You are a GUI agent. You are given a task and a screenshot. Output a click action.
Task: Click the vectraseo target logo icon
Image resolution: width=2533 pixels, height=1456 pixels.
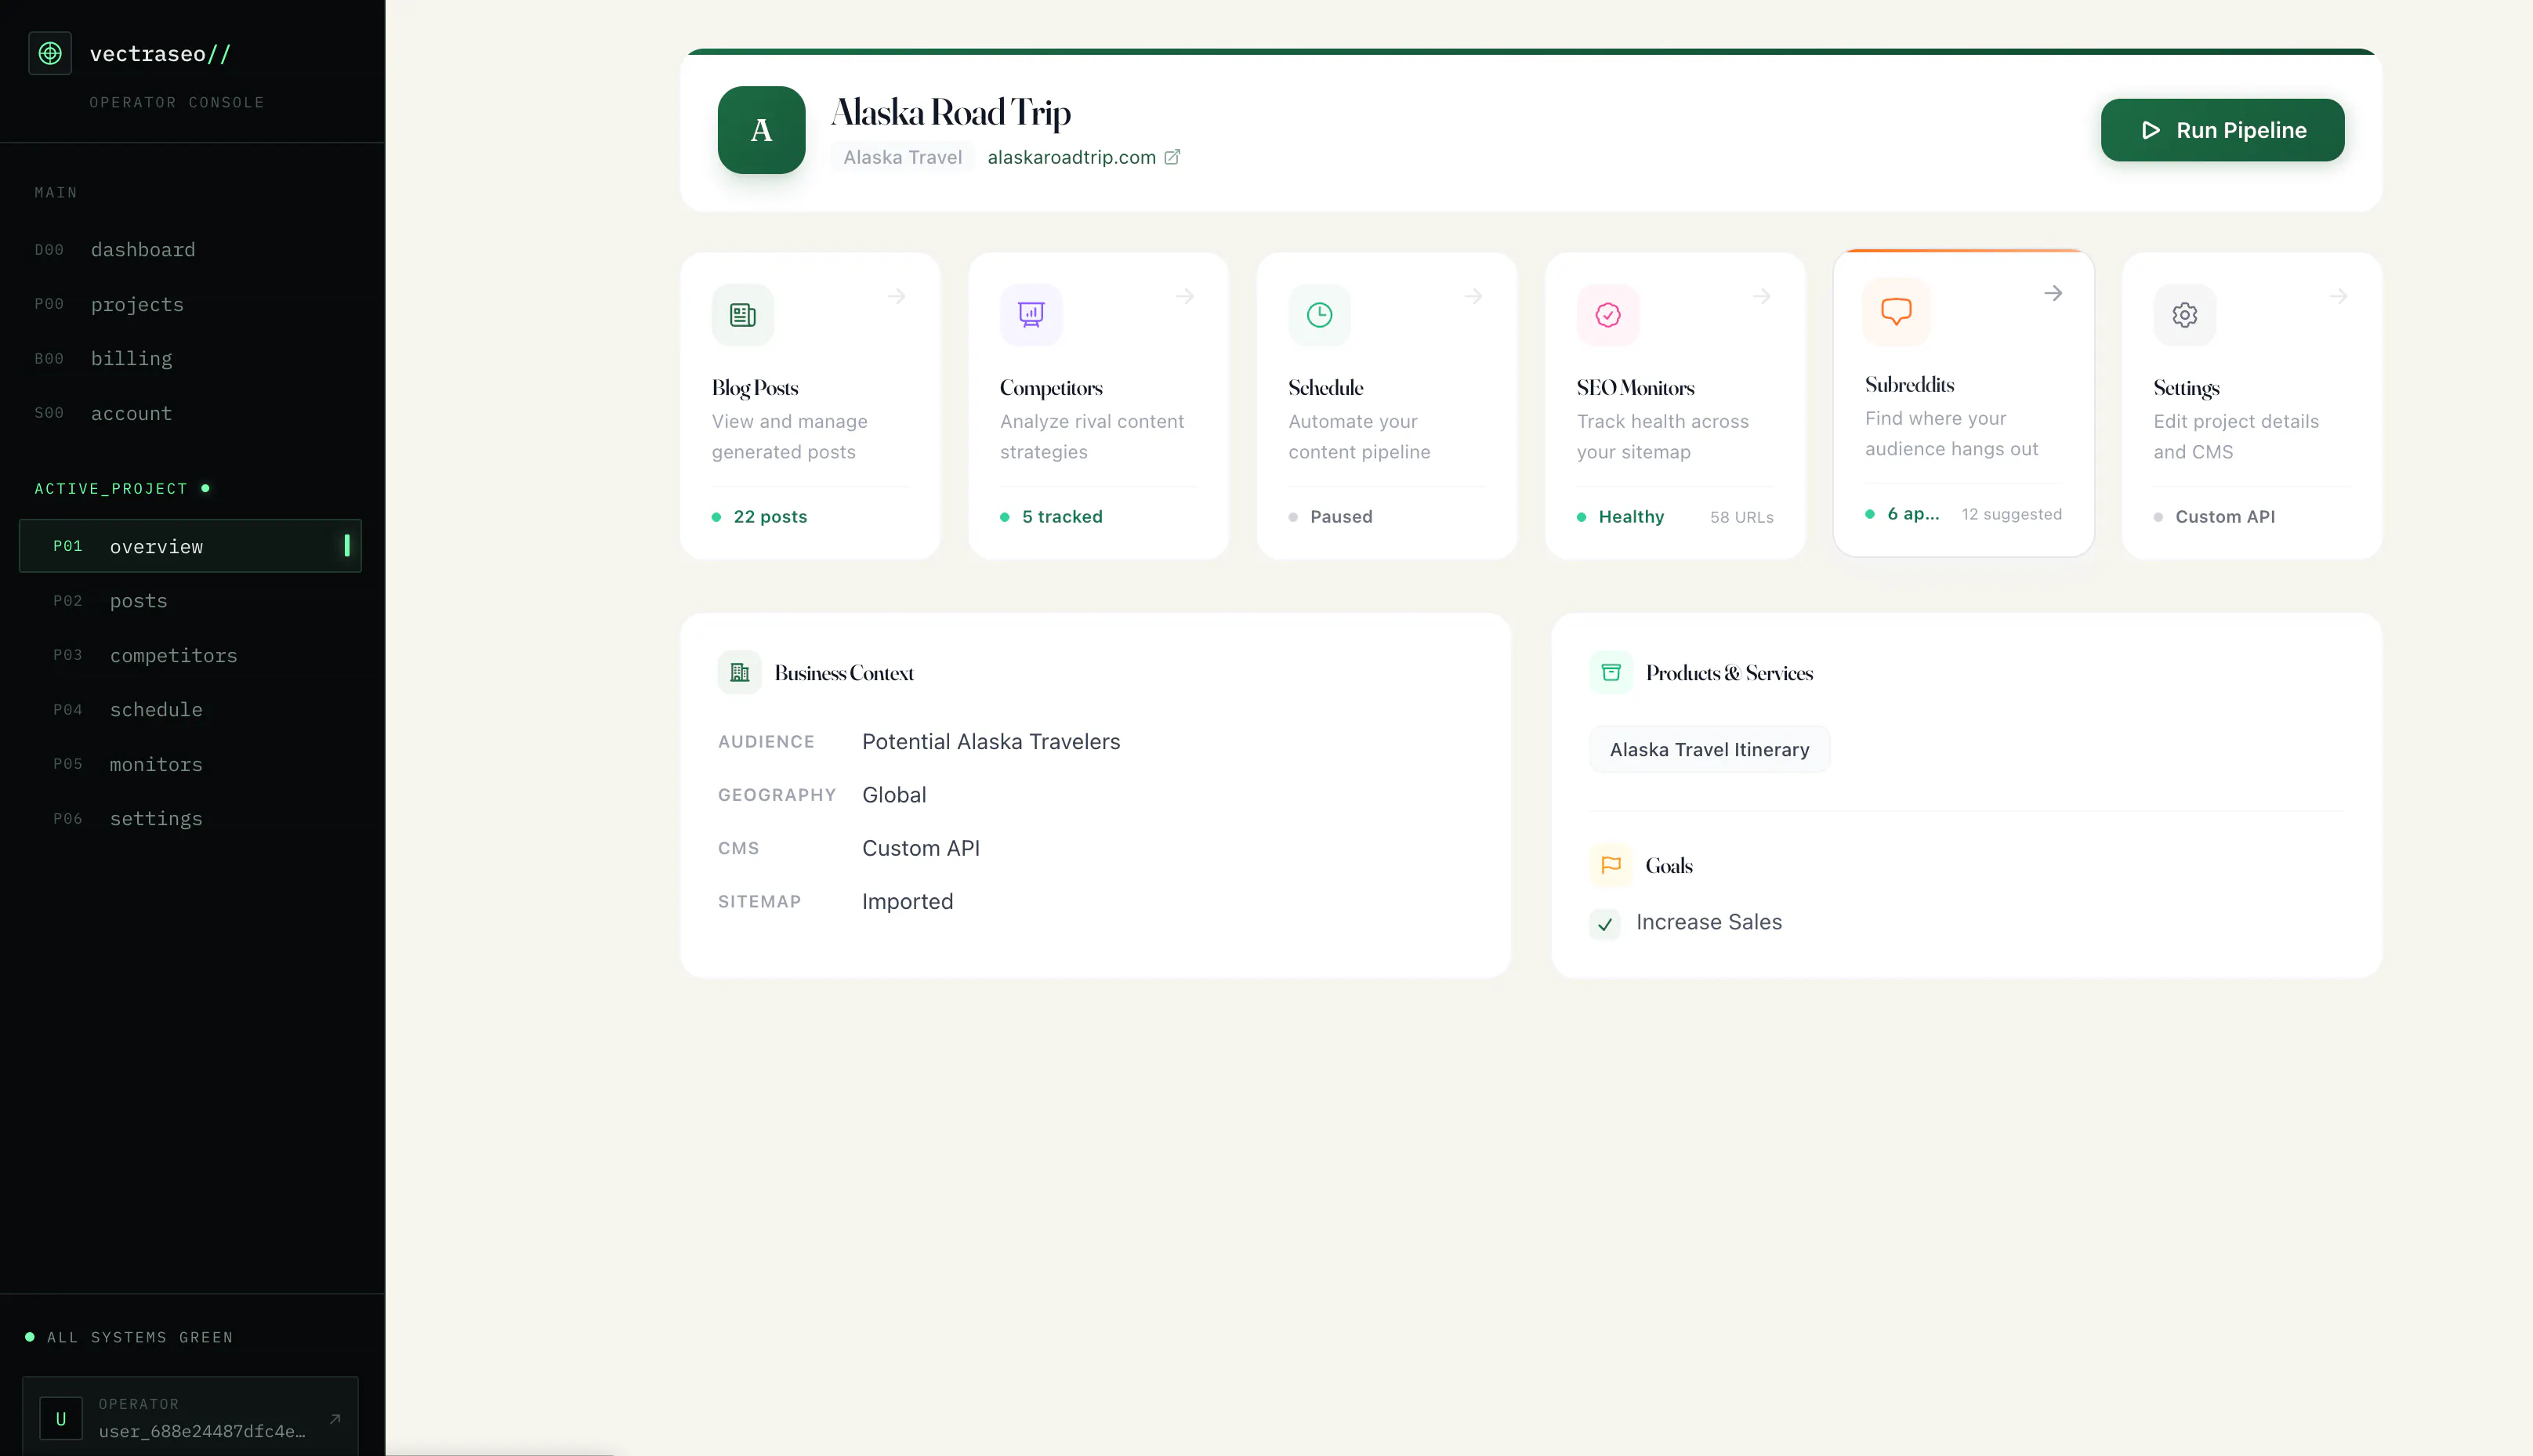pos(50,53)
